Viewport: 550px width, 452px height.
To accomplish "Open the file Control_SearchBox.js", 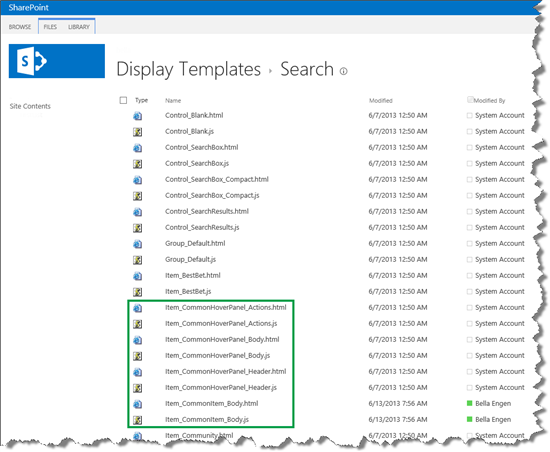I will point(197,163).
